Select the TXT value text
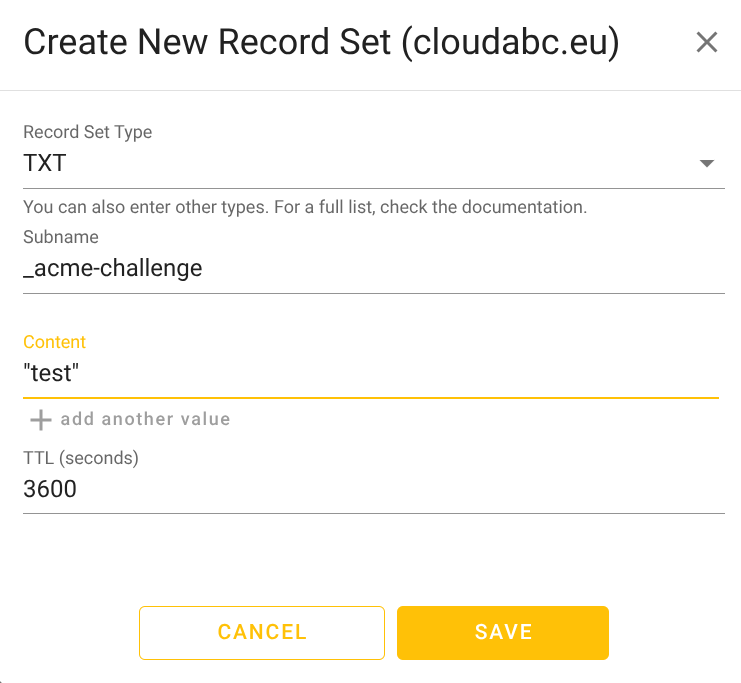This screenshot has height=683, width=741. pos(45,164)
